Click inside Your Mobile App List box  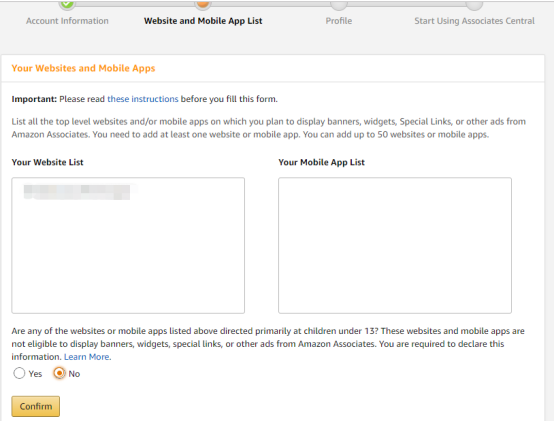(395, 245)
